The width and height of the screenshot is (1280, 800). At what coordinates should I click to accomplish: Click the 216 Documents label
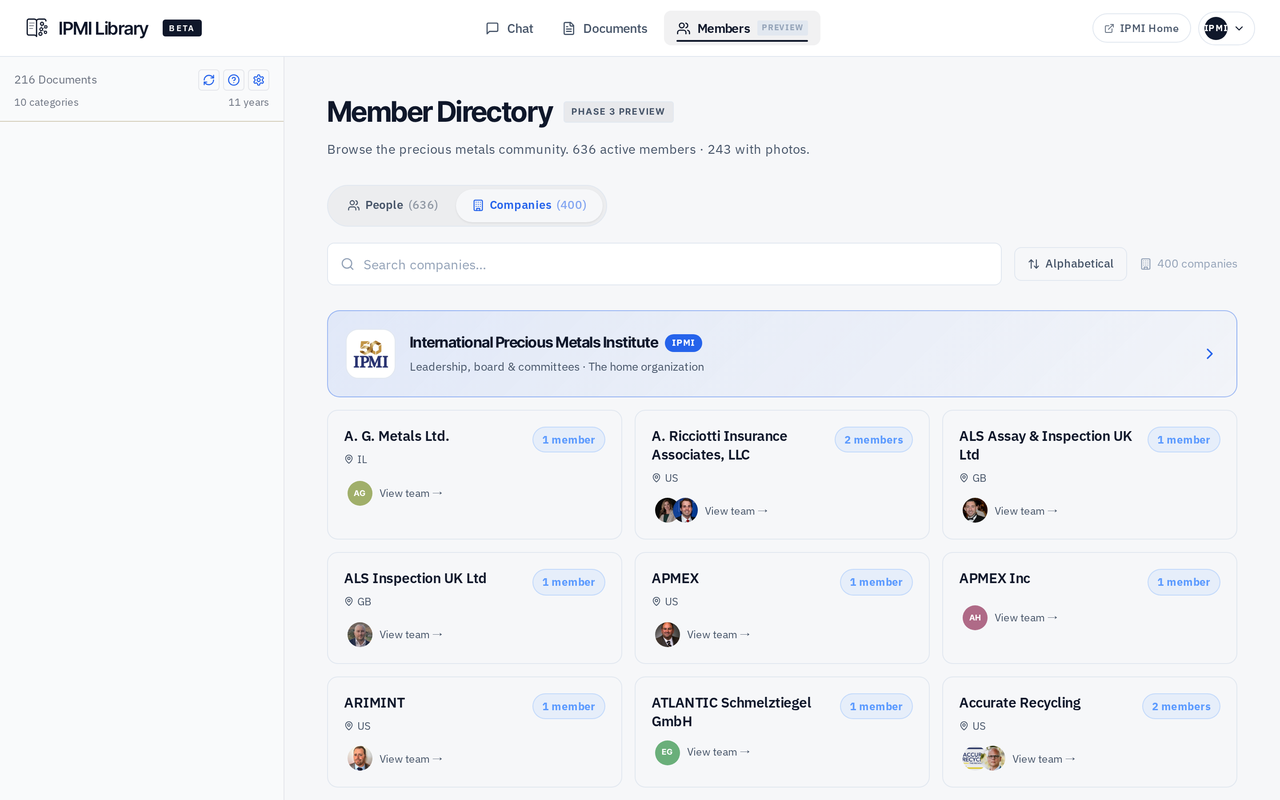click(x=56, y=80)
